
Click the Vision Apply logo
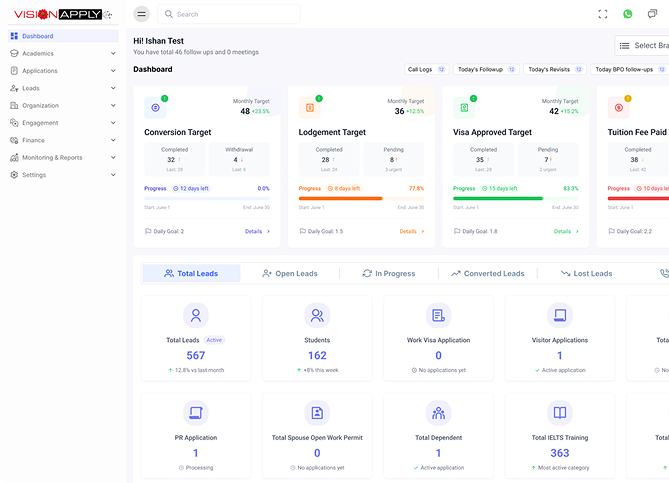pos(63,14)
